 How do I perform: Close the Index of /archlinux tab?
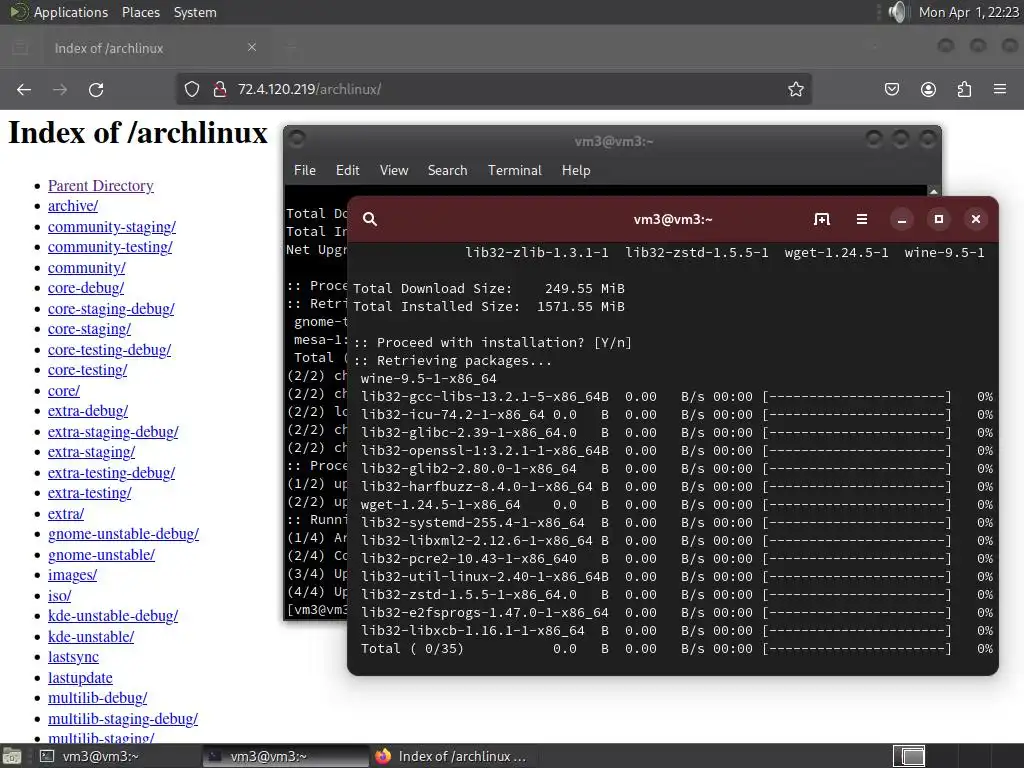tap(252, 48)
